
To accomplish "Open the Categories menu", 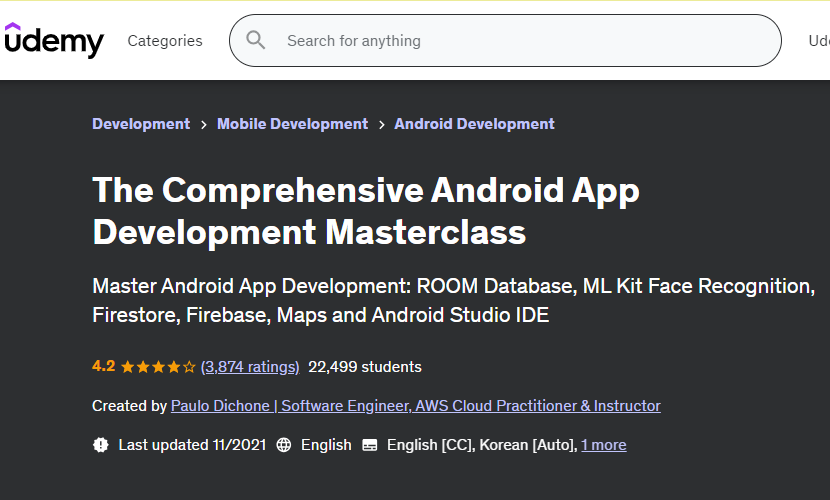I will pyautogui.click(x=165, y=41).
